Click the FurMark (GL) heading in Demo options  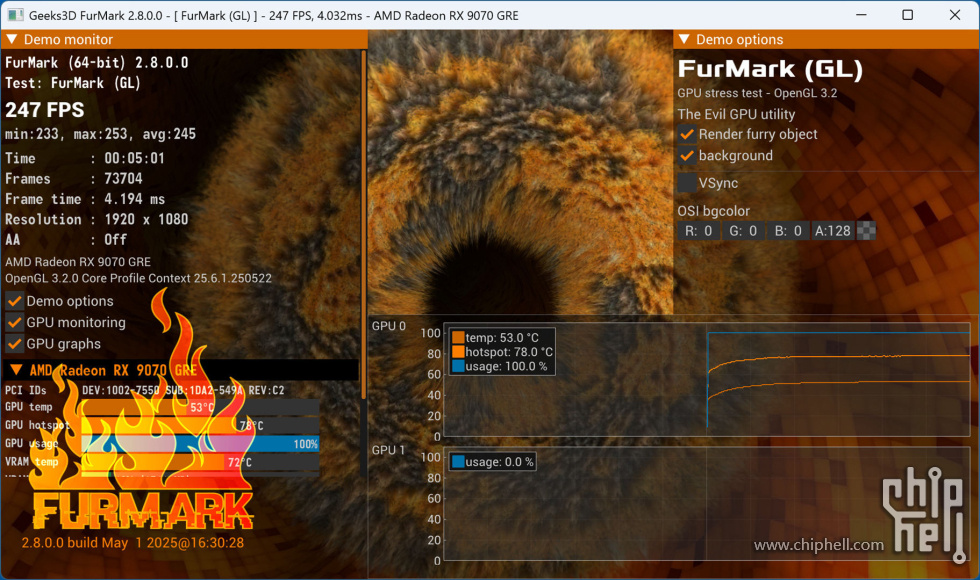tap(770, 69)
